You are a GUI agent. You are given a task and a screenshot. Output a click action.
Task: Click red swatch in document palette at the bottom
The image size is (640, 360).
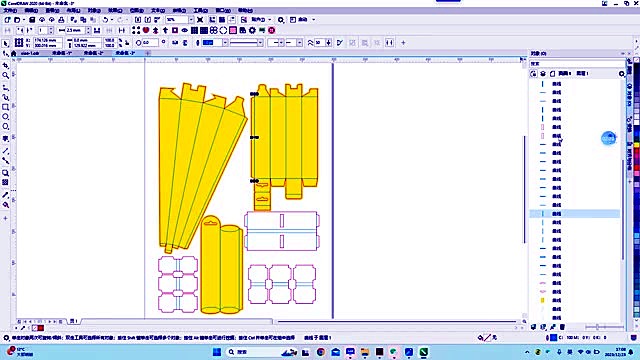41,328
